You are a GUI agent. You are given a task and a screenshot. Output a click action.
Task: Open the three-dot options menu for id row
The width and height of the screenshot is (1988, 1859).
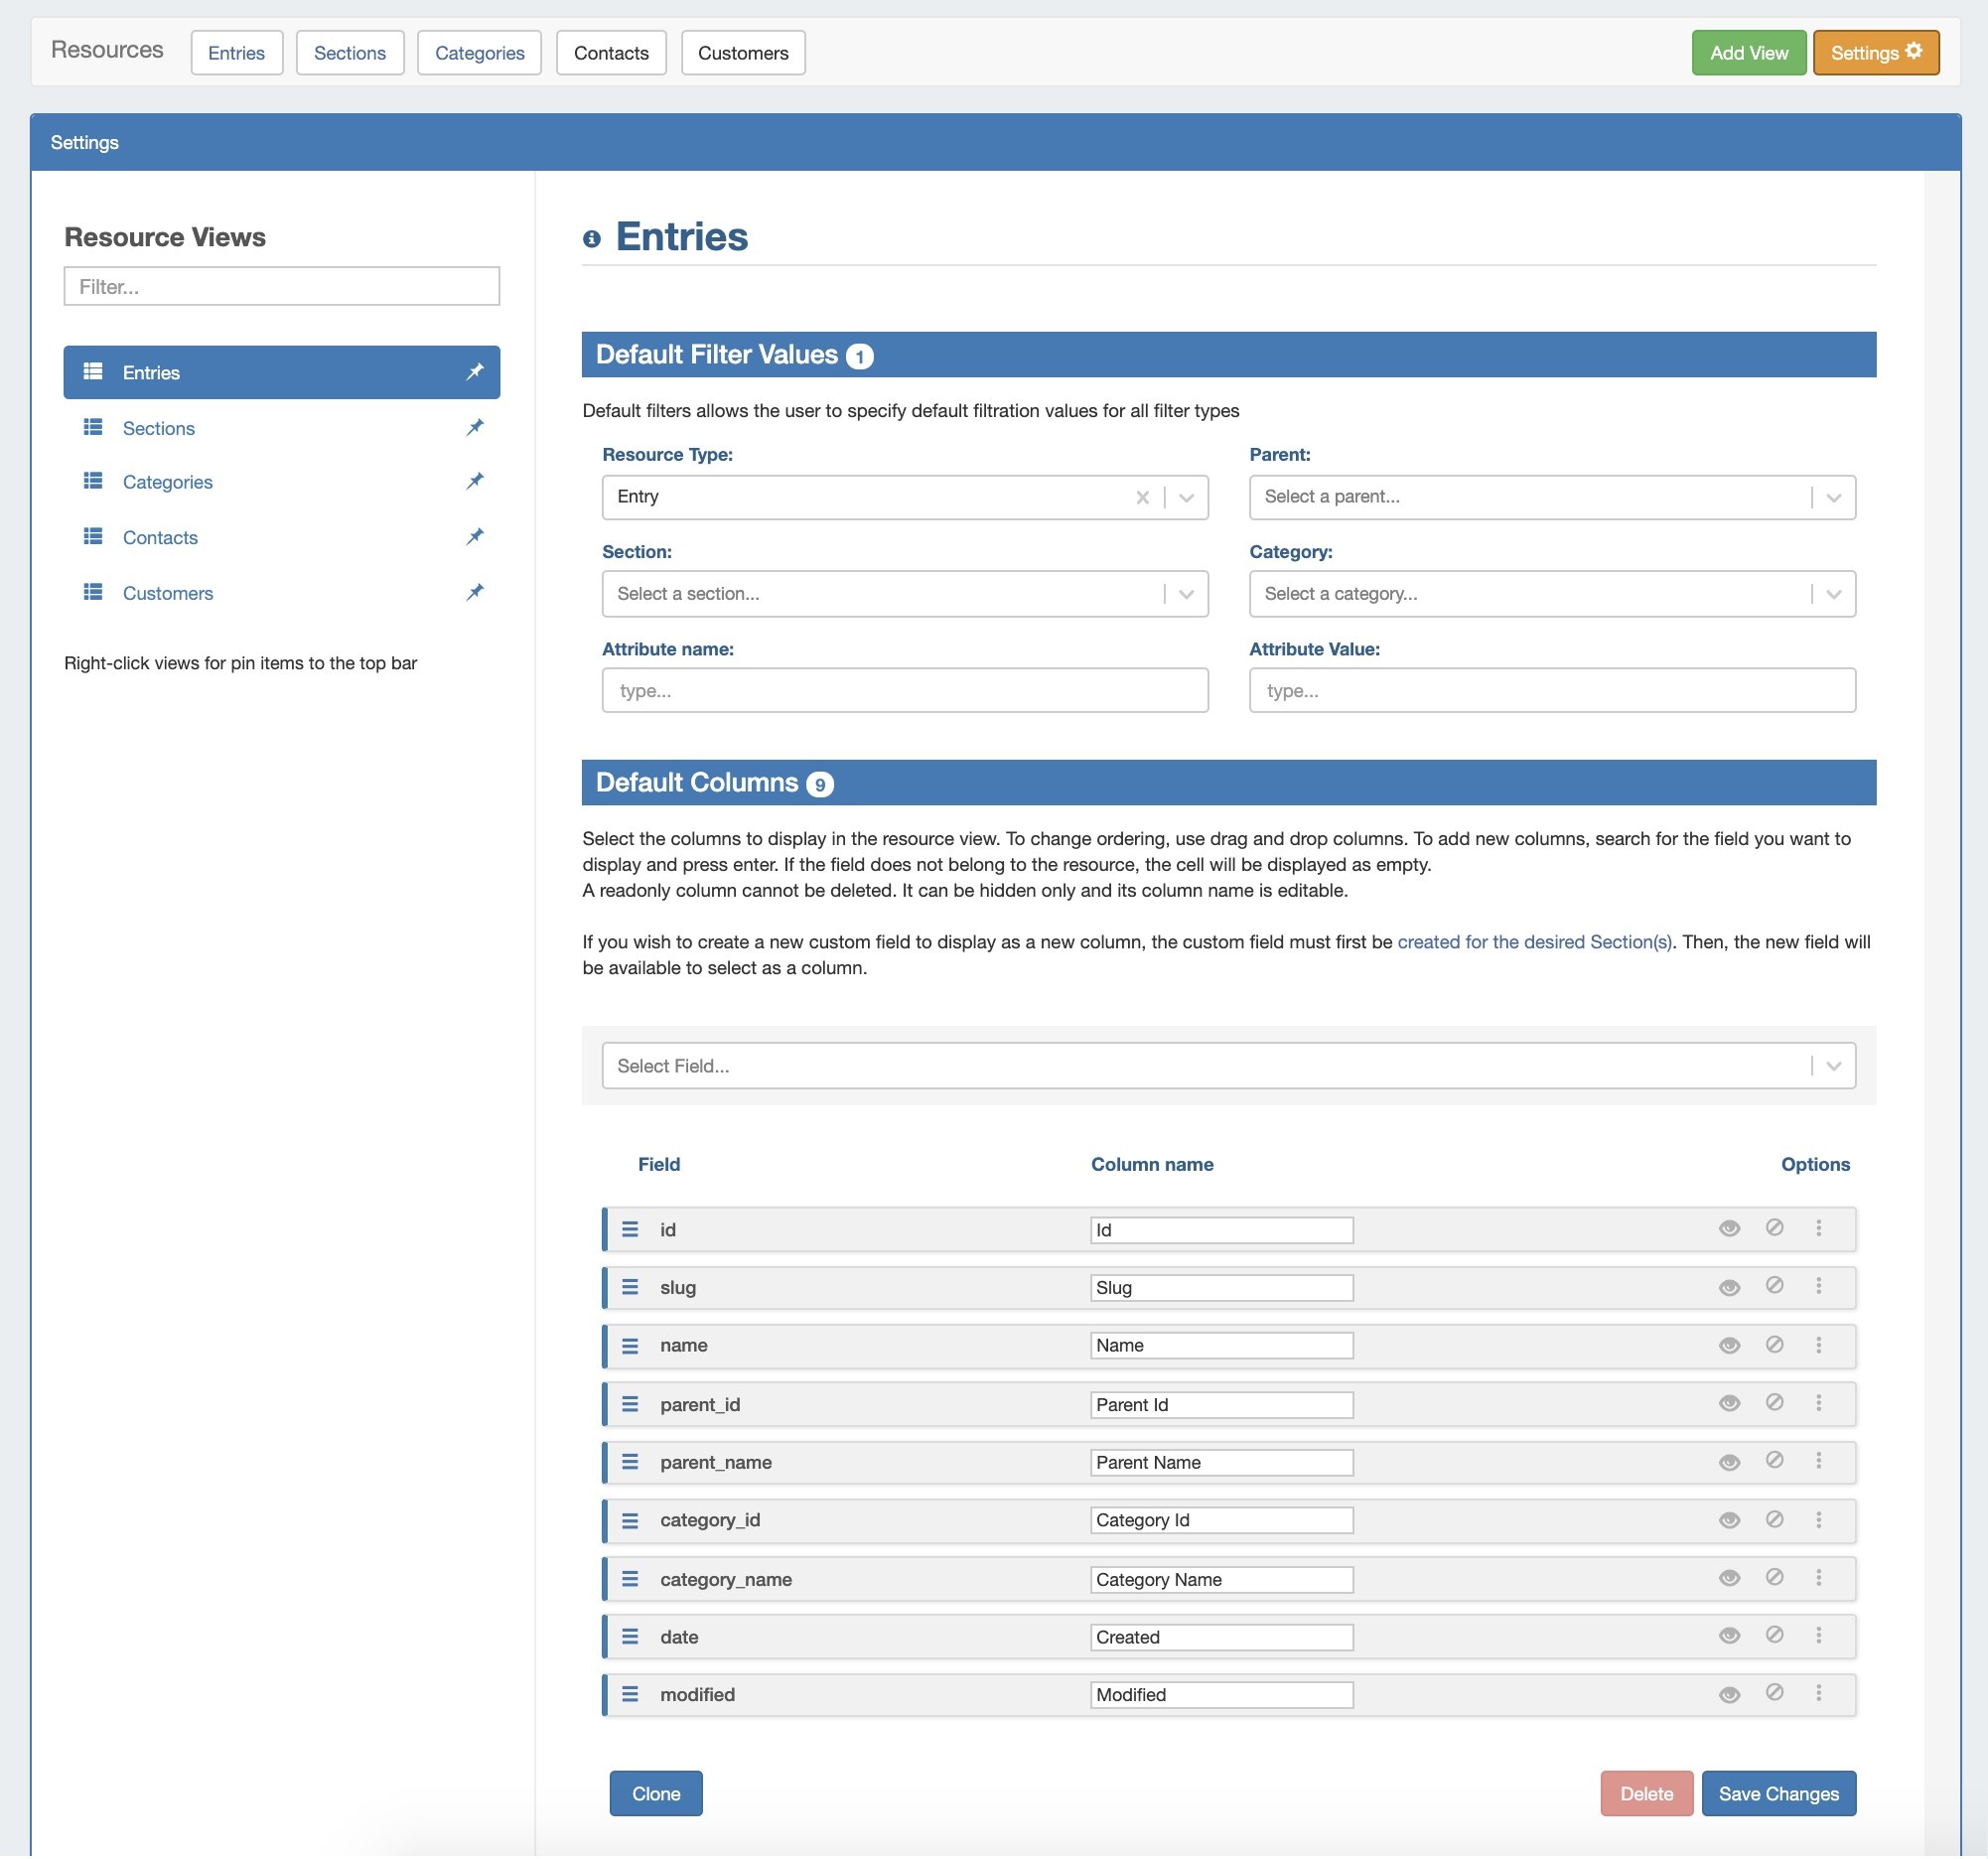click(1819, 1229)
